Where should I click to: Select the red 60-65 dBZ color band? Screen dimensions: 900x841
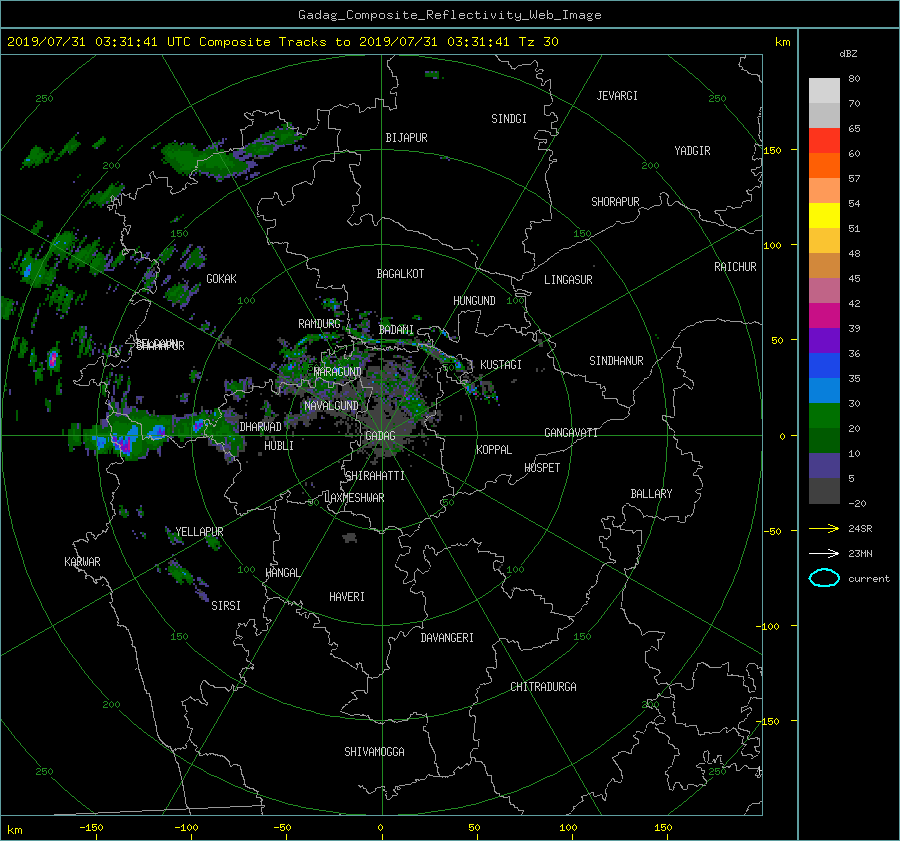824,141
